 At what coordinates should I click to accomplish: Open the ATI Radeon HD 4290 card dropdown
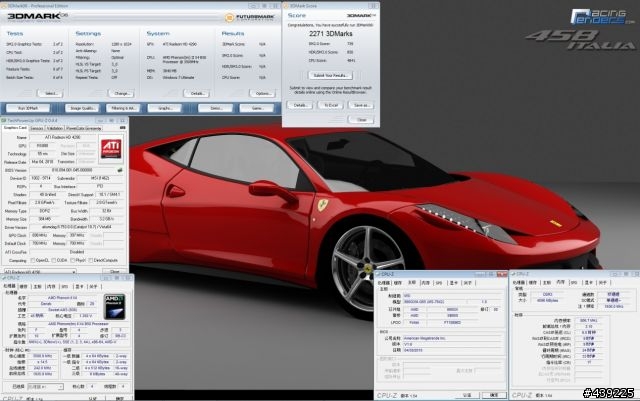pyautogui.click(x=40, y=272)
